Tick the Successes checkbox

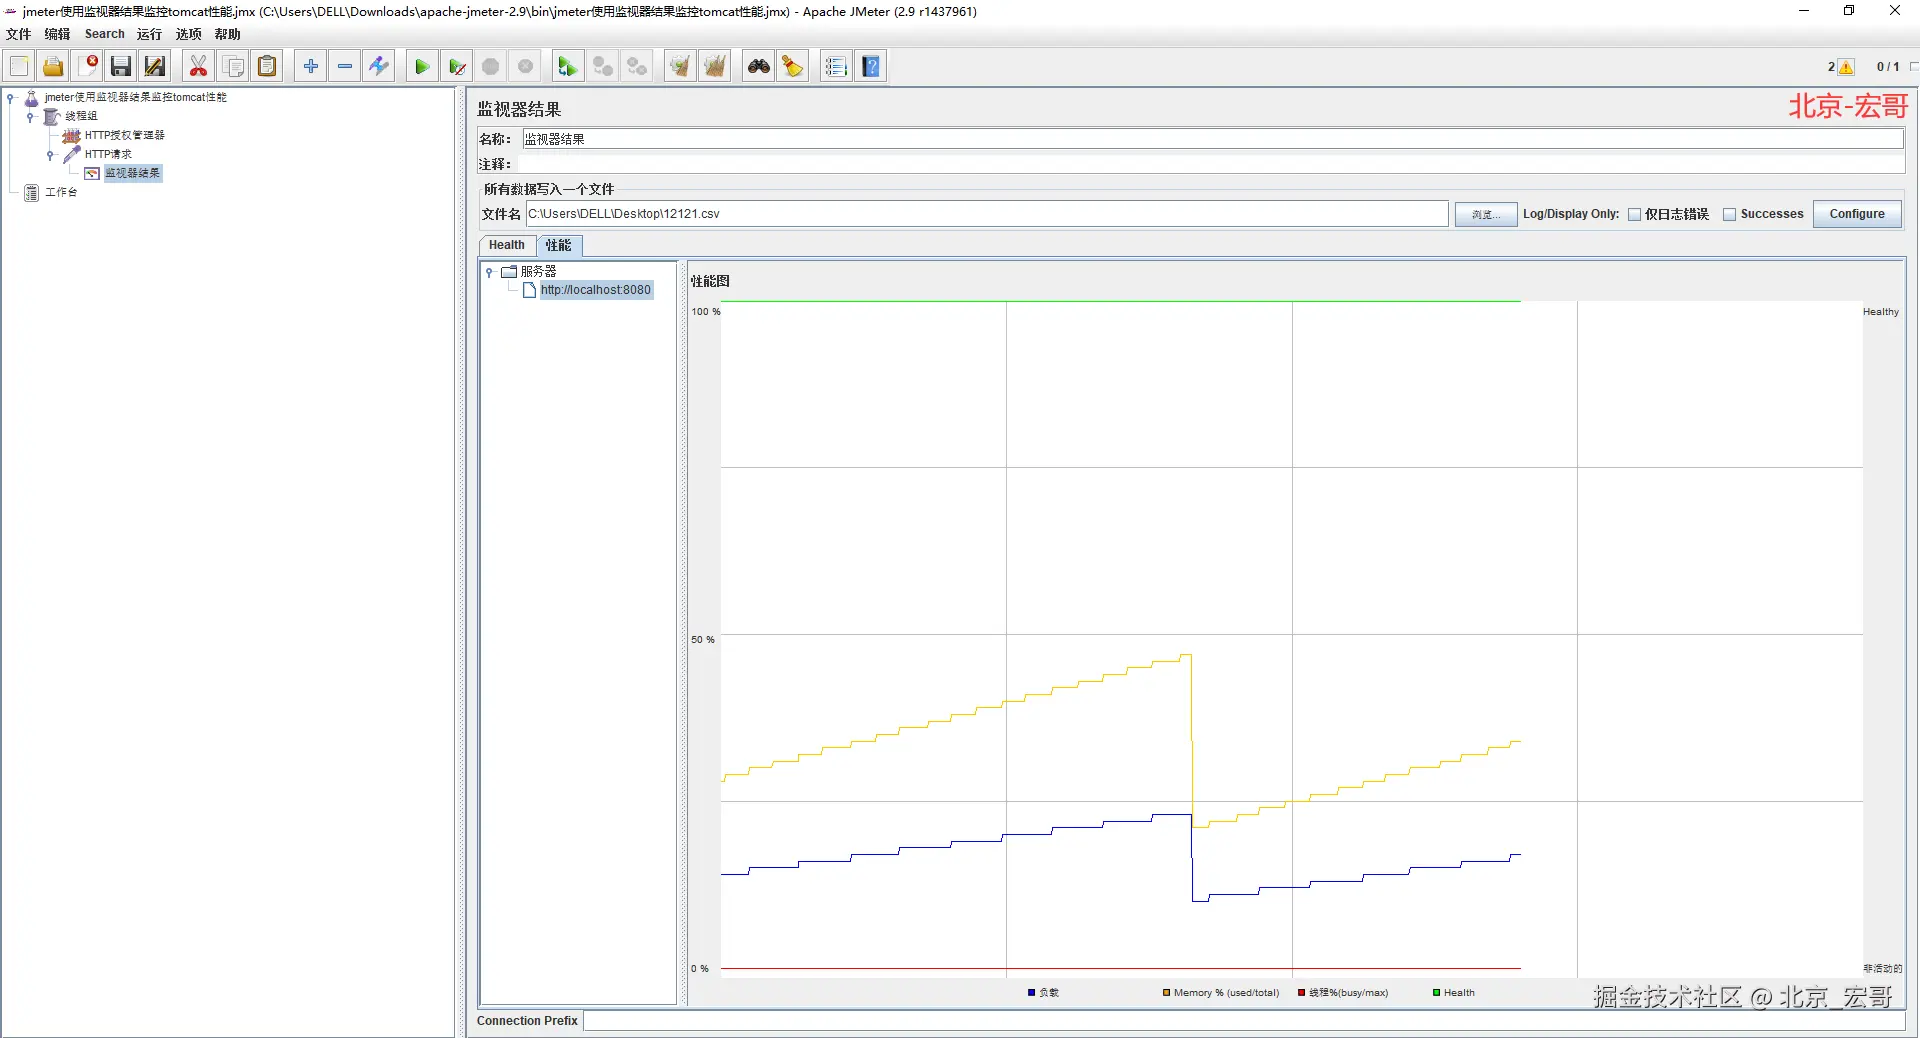click(x=1729, y=214)
